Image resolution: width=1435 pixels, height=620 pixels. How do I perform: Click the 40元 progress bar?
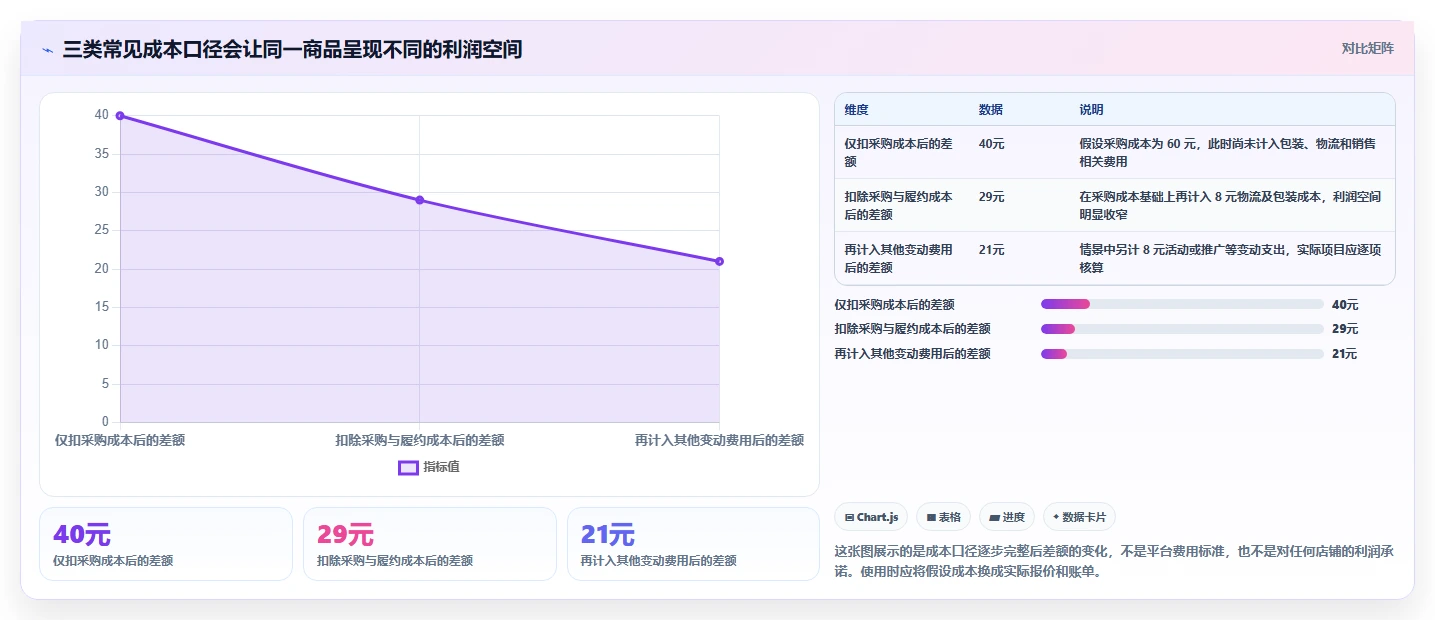click(x=1182, y=304)
